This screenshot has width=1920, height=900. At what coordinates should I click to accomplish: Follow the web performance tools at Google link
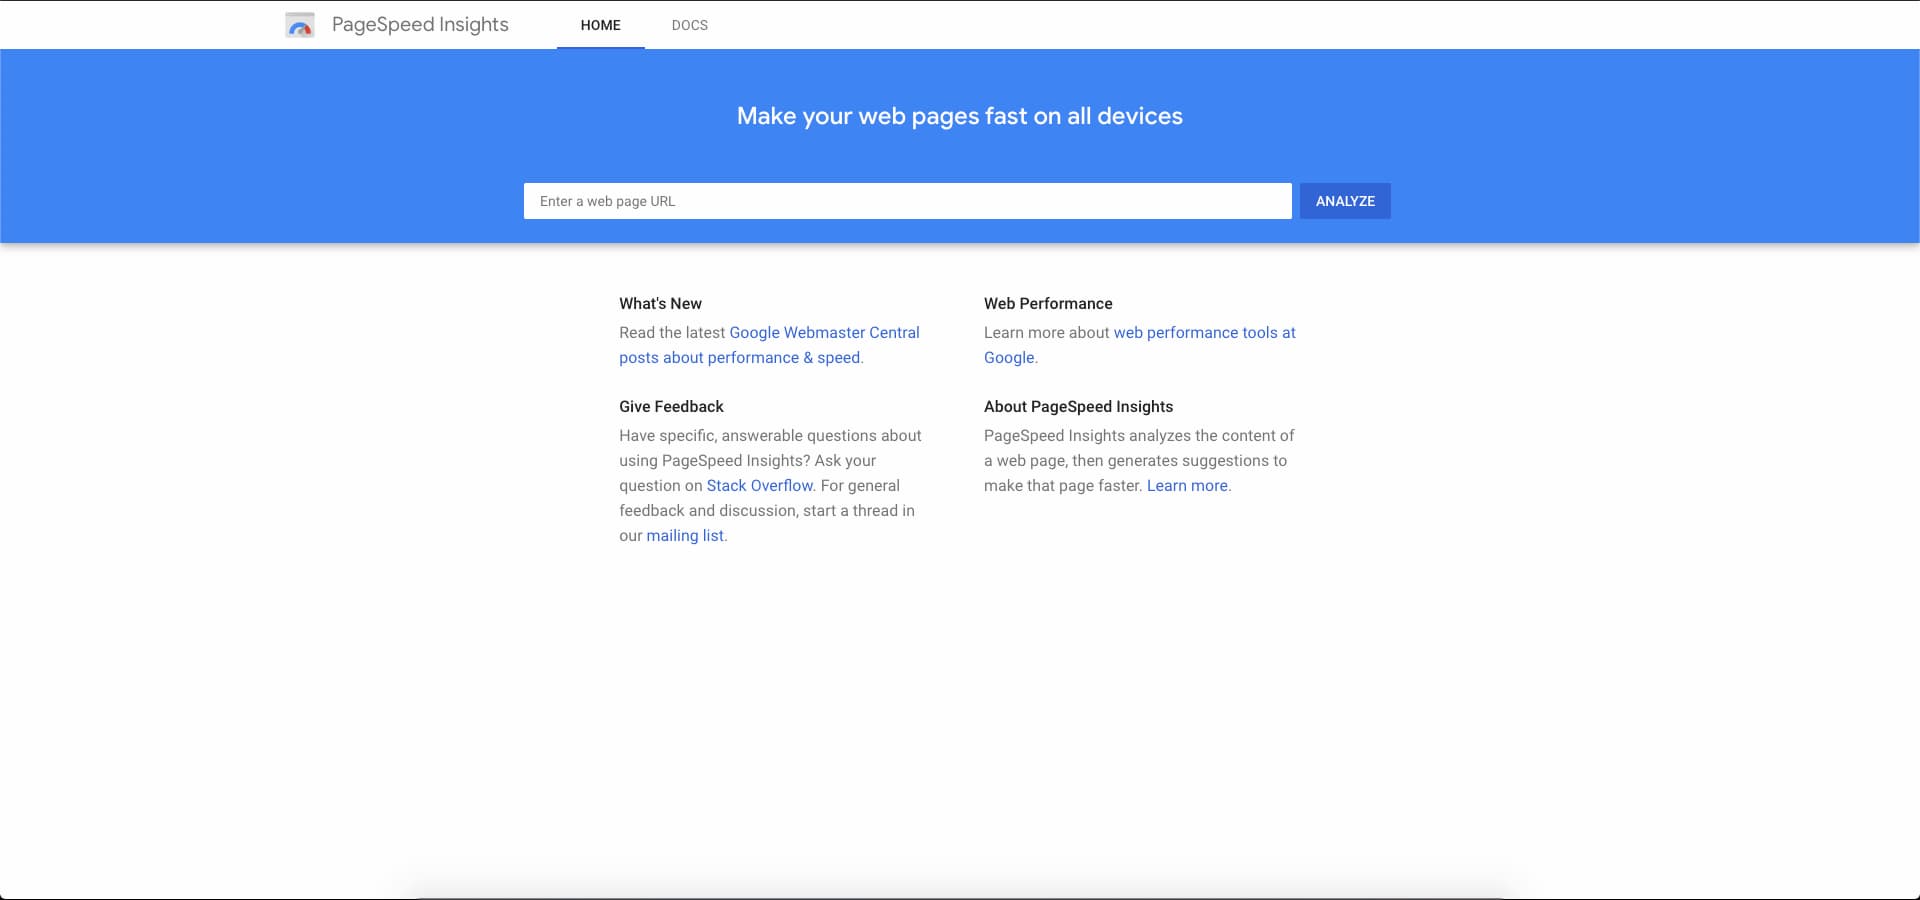pyautogui.click(x=1140, y=345)
